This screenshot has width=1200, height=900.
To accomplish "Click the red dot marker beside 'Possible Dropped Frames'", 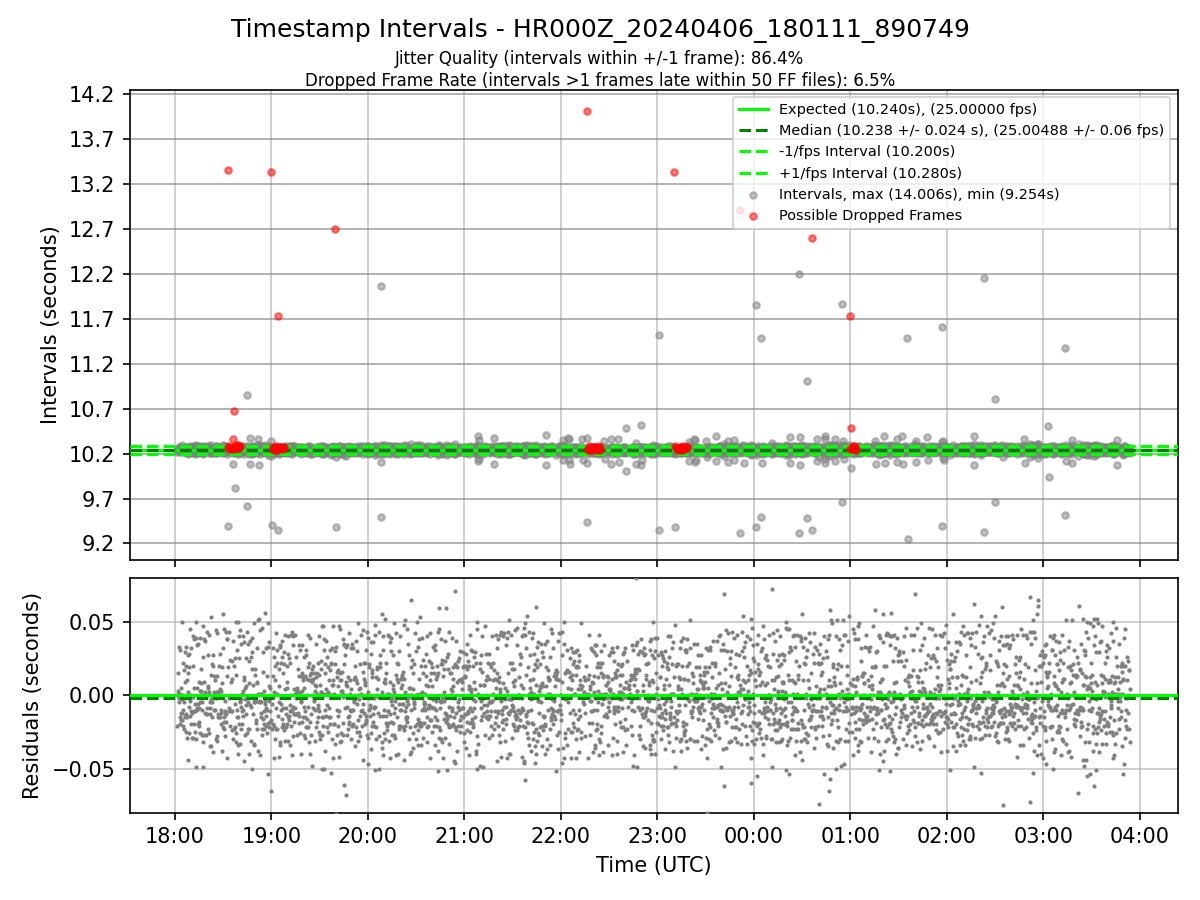I will (x=754, y=215).
